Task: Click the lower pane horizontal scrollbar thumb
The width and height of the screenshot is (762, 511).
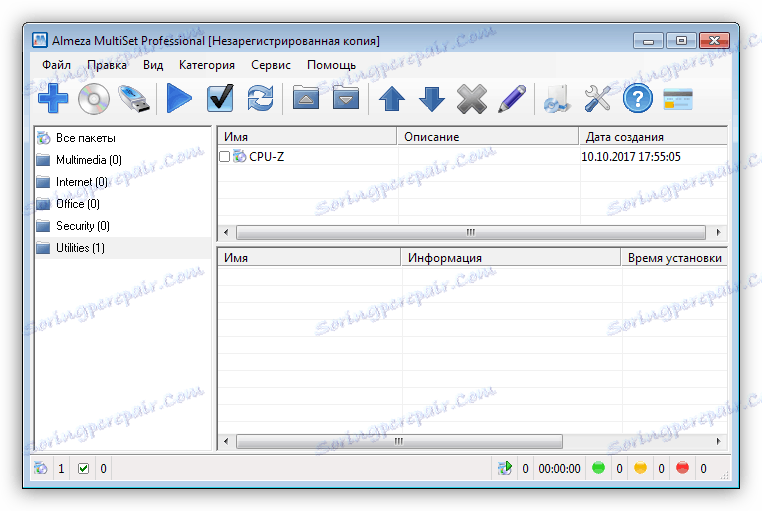Action: tap(399, 441)
